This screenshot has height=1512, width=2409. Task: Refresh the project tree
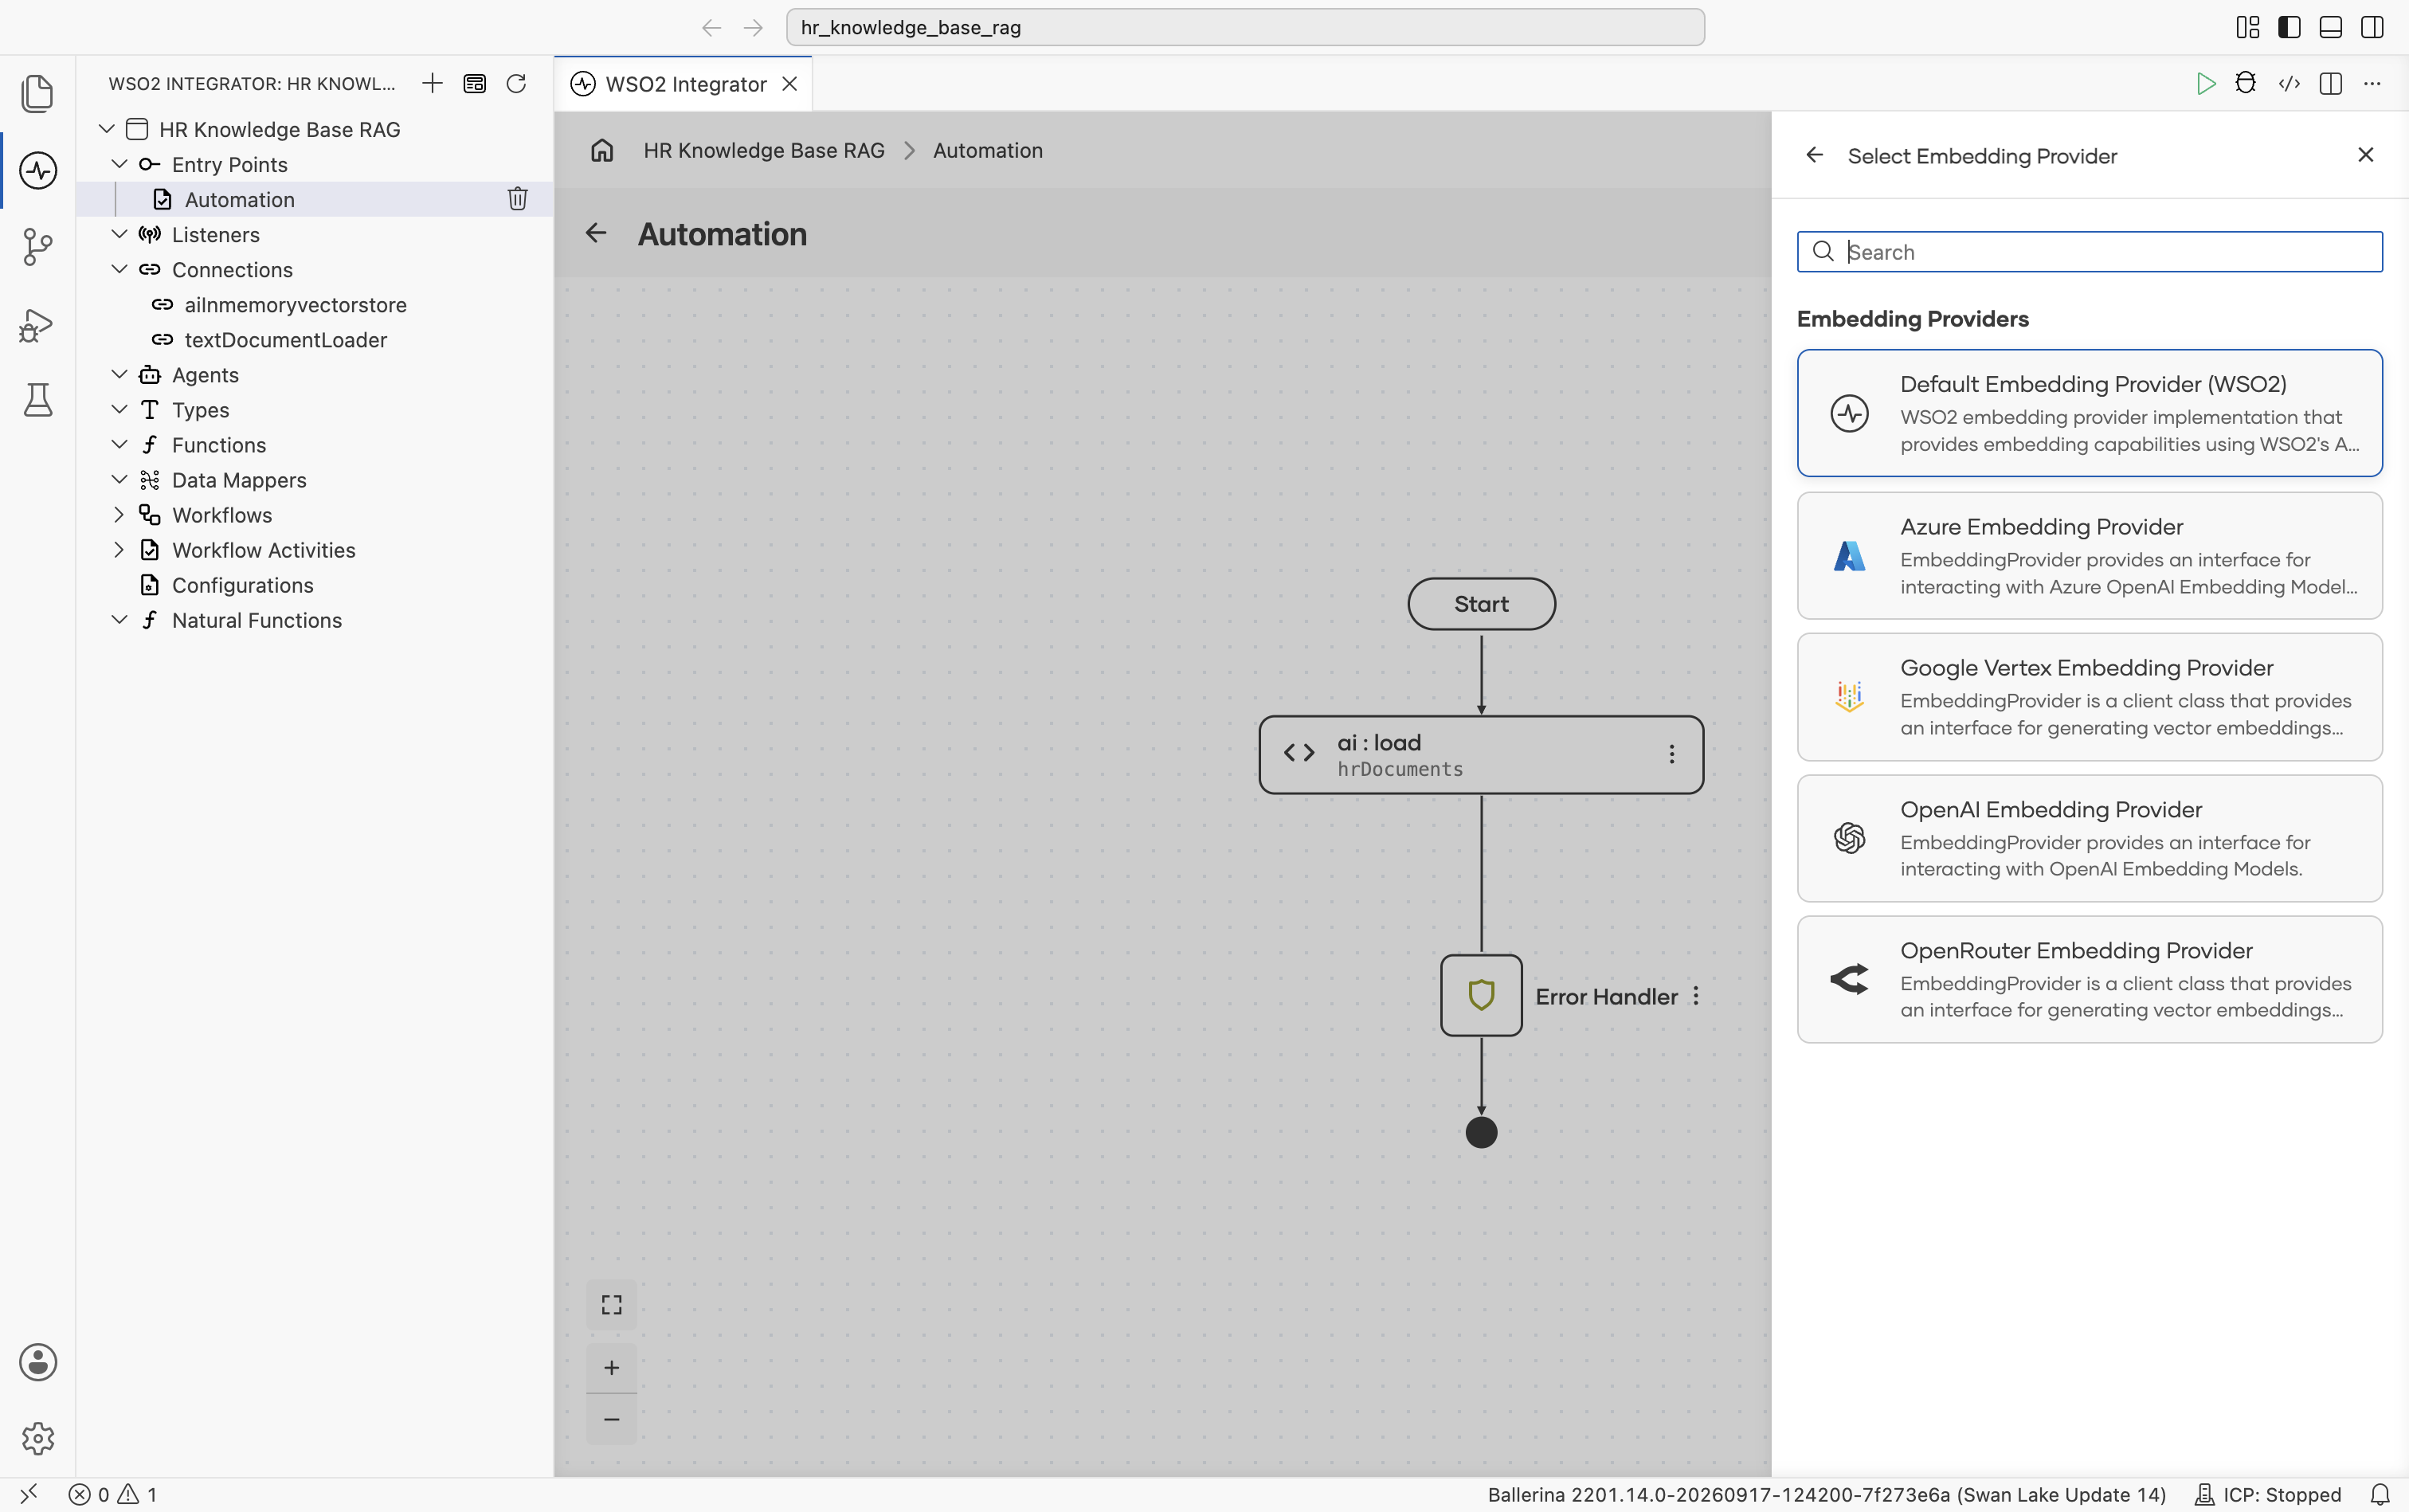click(x=516, y=83)
